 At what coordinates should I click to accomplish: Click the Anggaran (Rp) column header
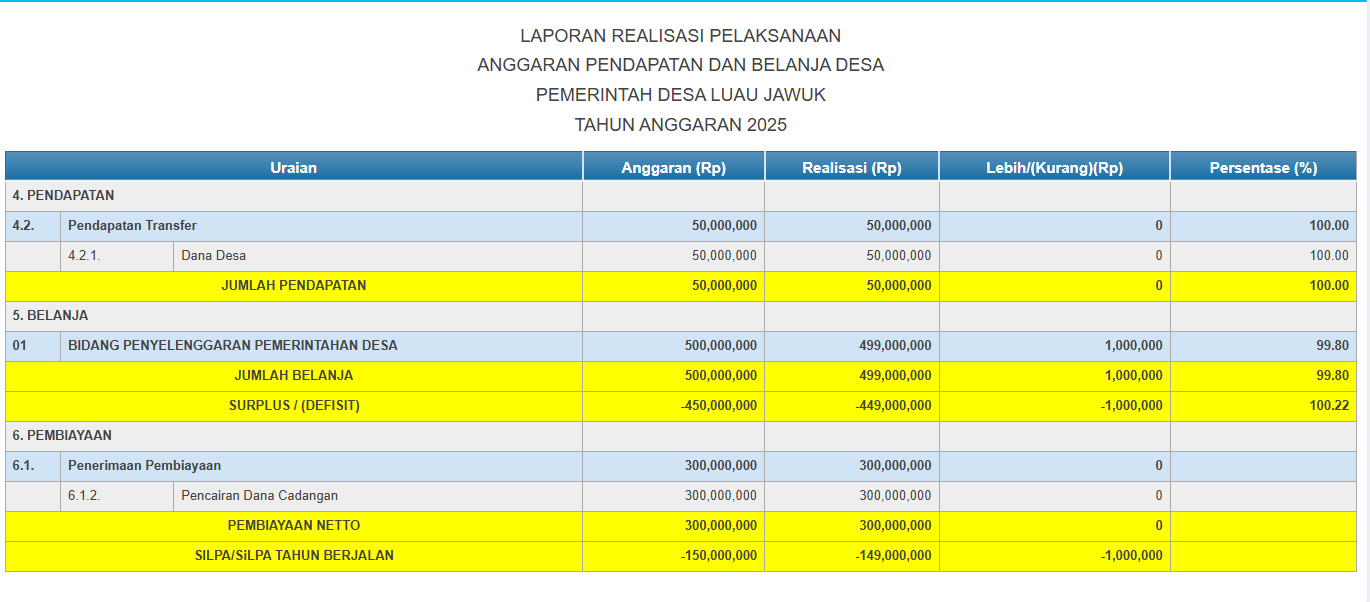coord(673,168)
